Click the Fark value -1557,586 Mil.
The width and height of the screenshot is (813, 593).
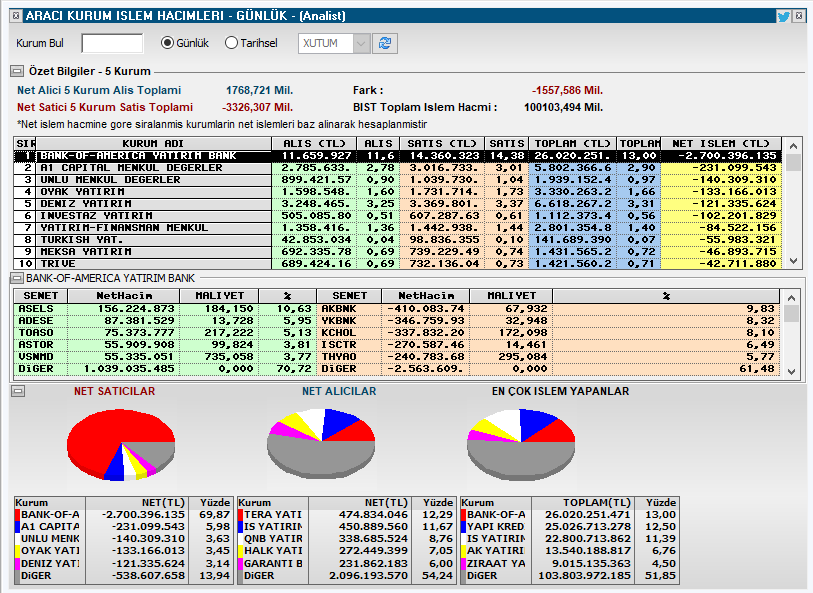567,90
